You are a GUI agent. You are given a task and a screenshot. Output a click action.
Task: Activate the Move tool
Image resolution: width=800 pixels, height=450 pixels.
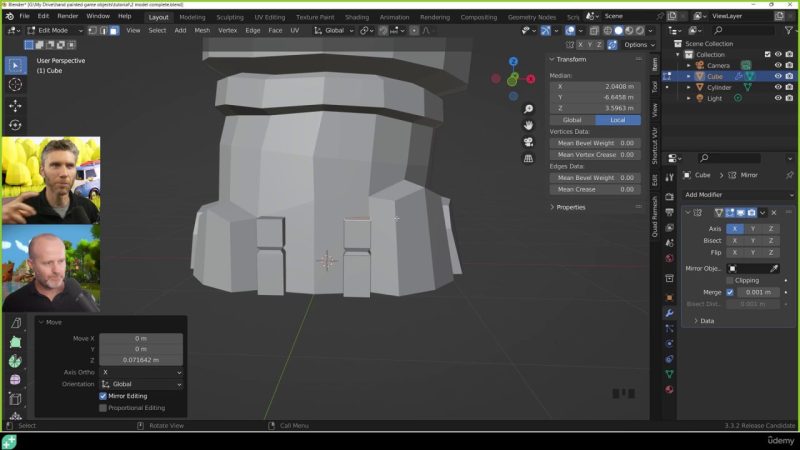pos(15,105)
